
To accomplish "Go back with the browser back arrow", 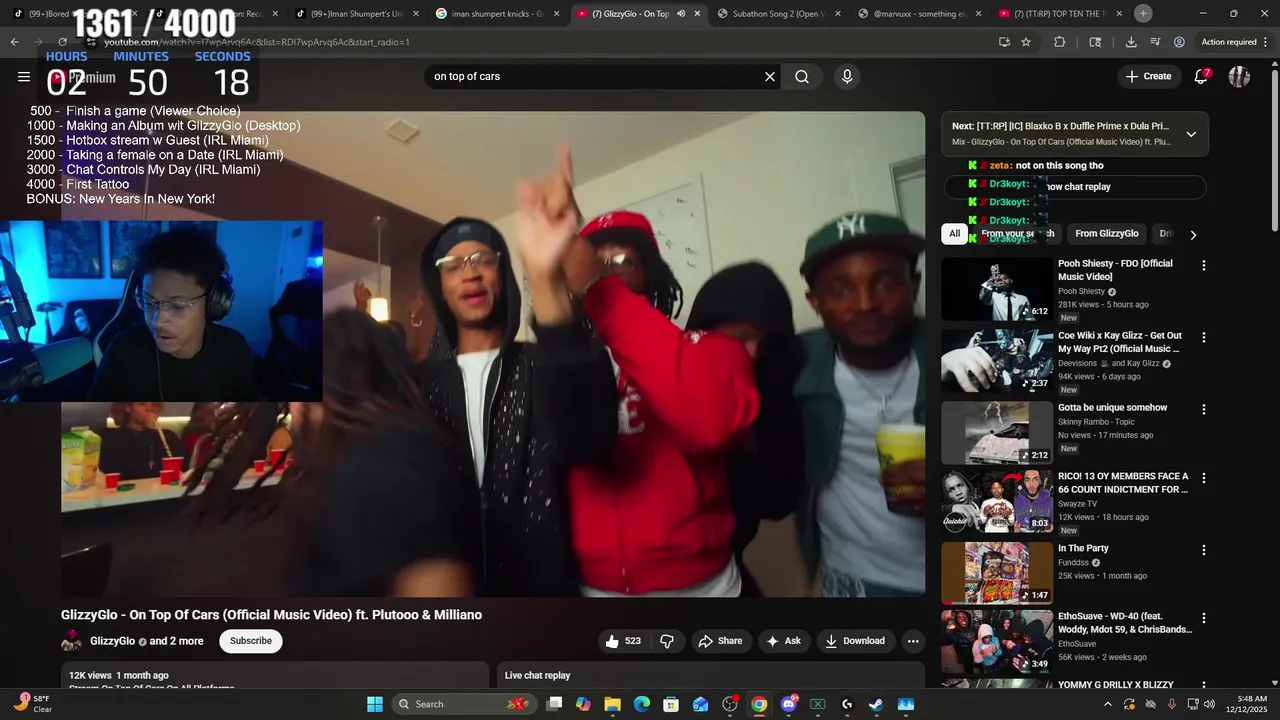I will [14, 42].
